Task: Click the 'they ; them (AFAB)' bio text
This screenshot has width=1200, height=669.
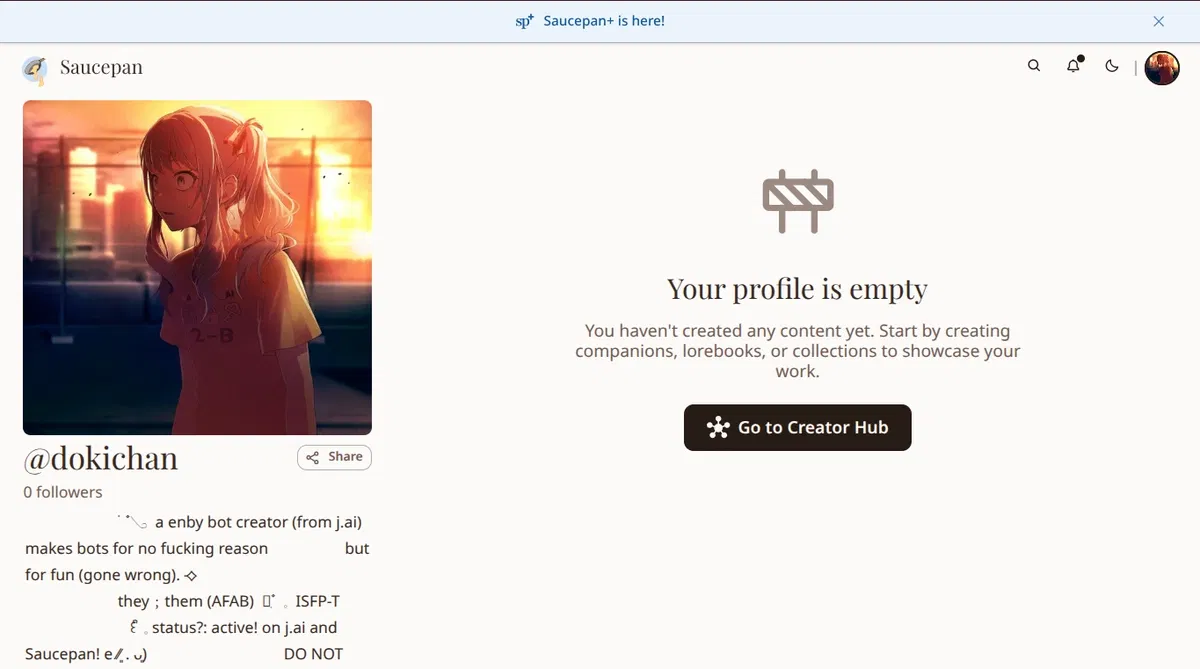Action: (186, 601)
